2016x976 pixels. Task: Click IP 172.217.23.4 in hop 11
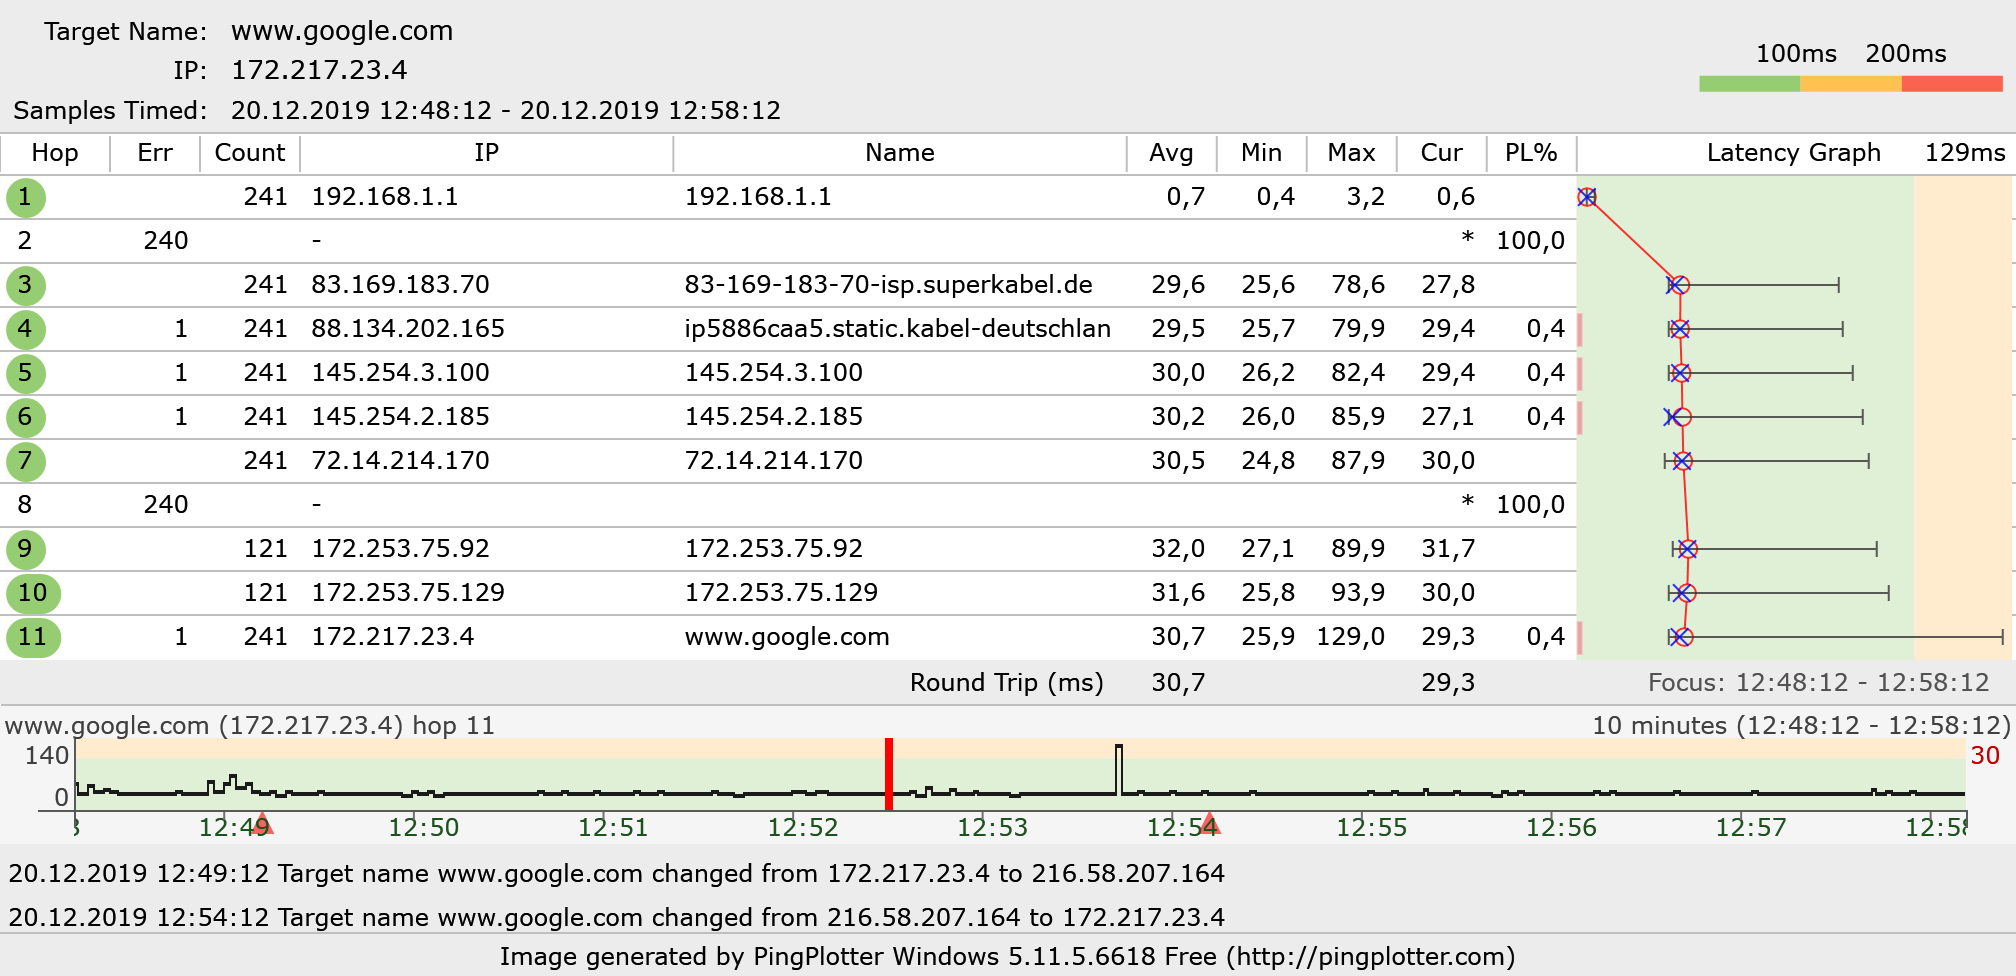coord(393,637)
